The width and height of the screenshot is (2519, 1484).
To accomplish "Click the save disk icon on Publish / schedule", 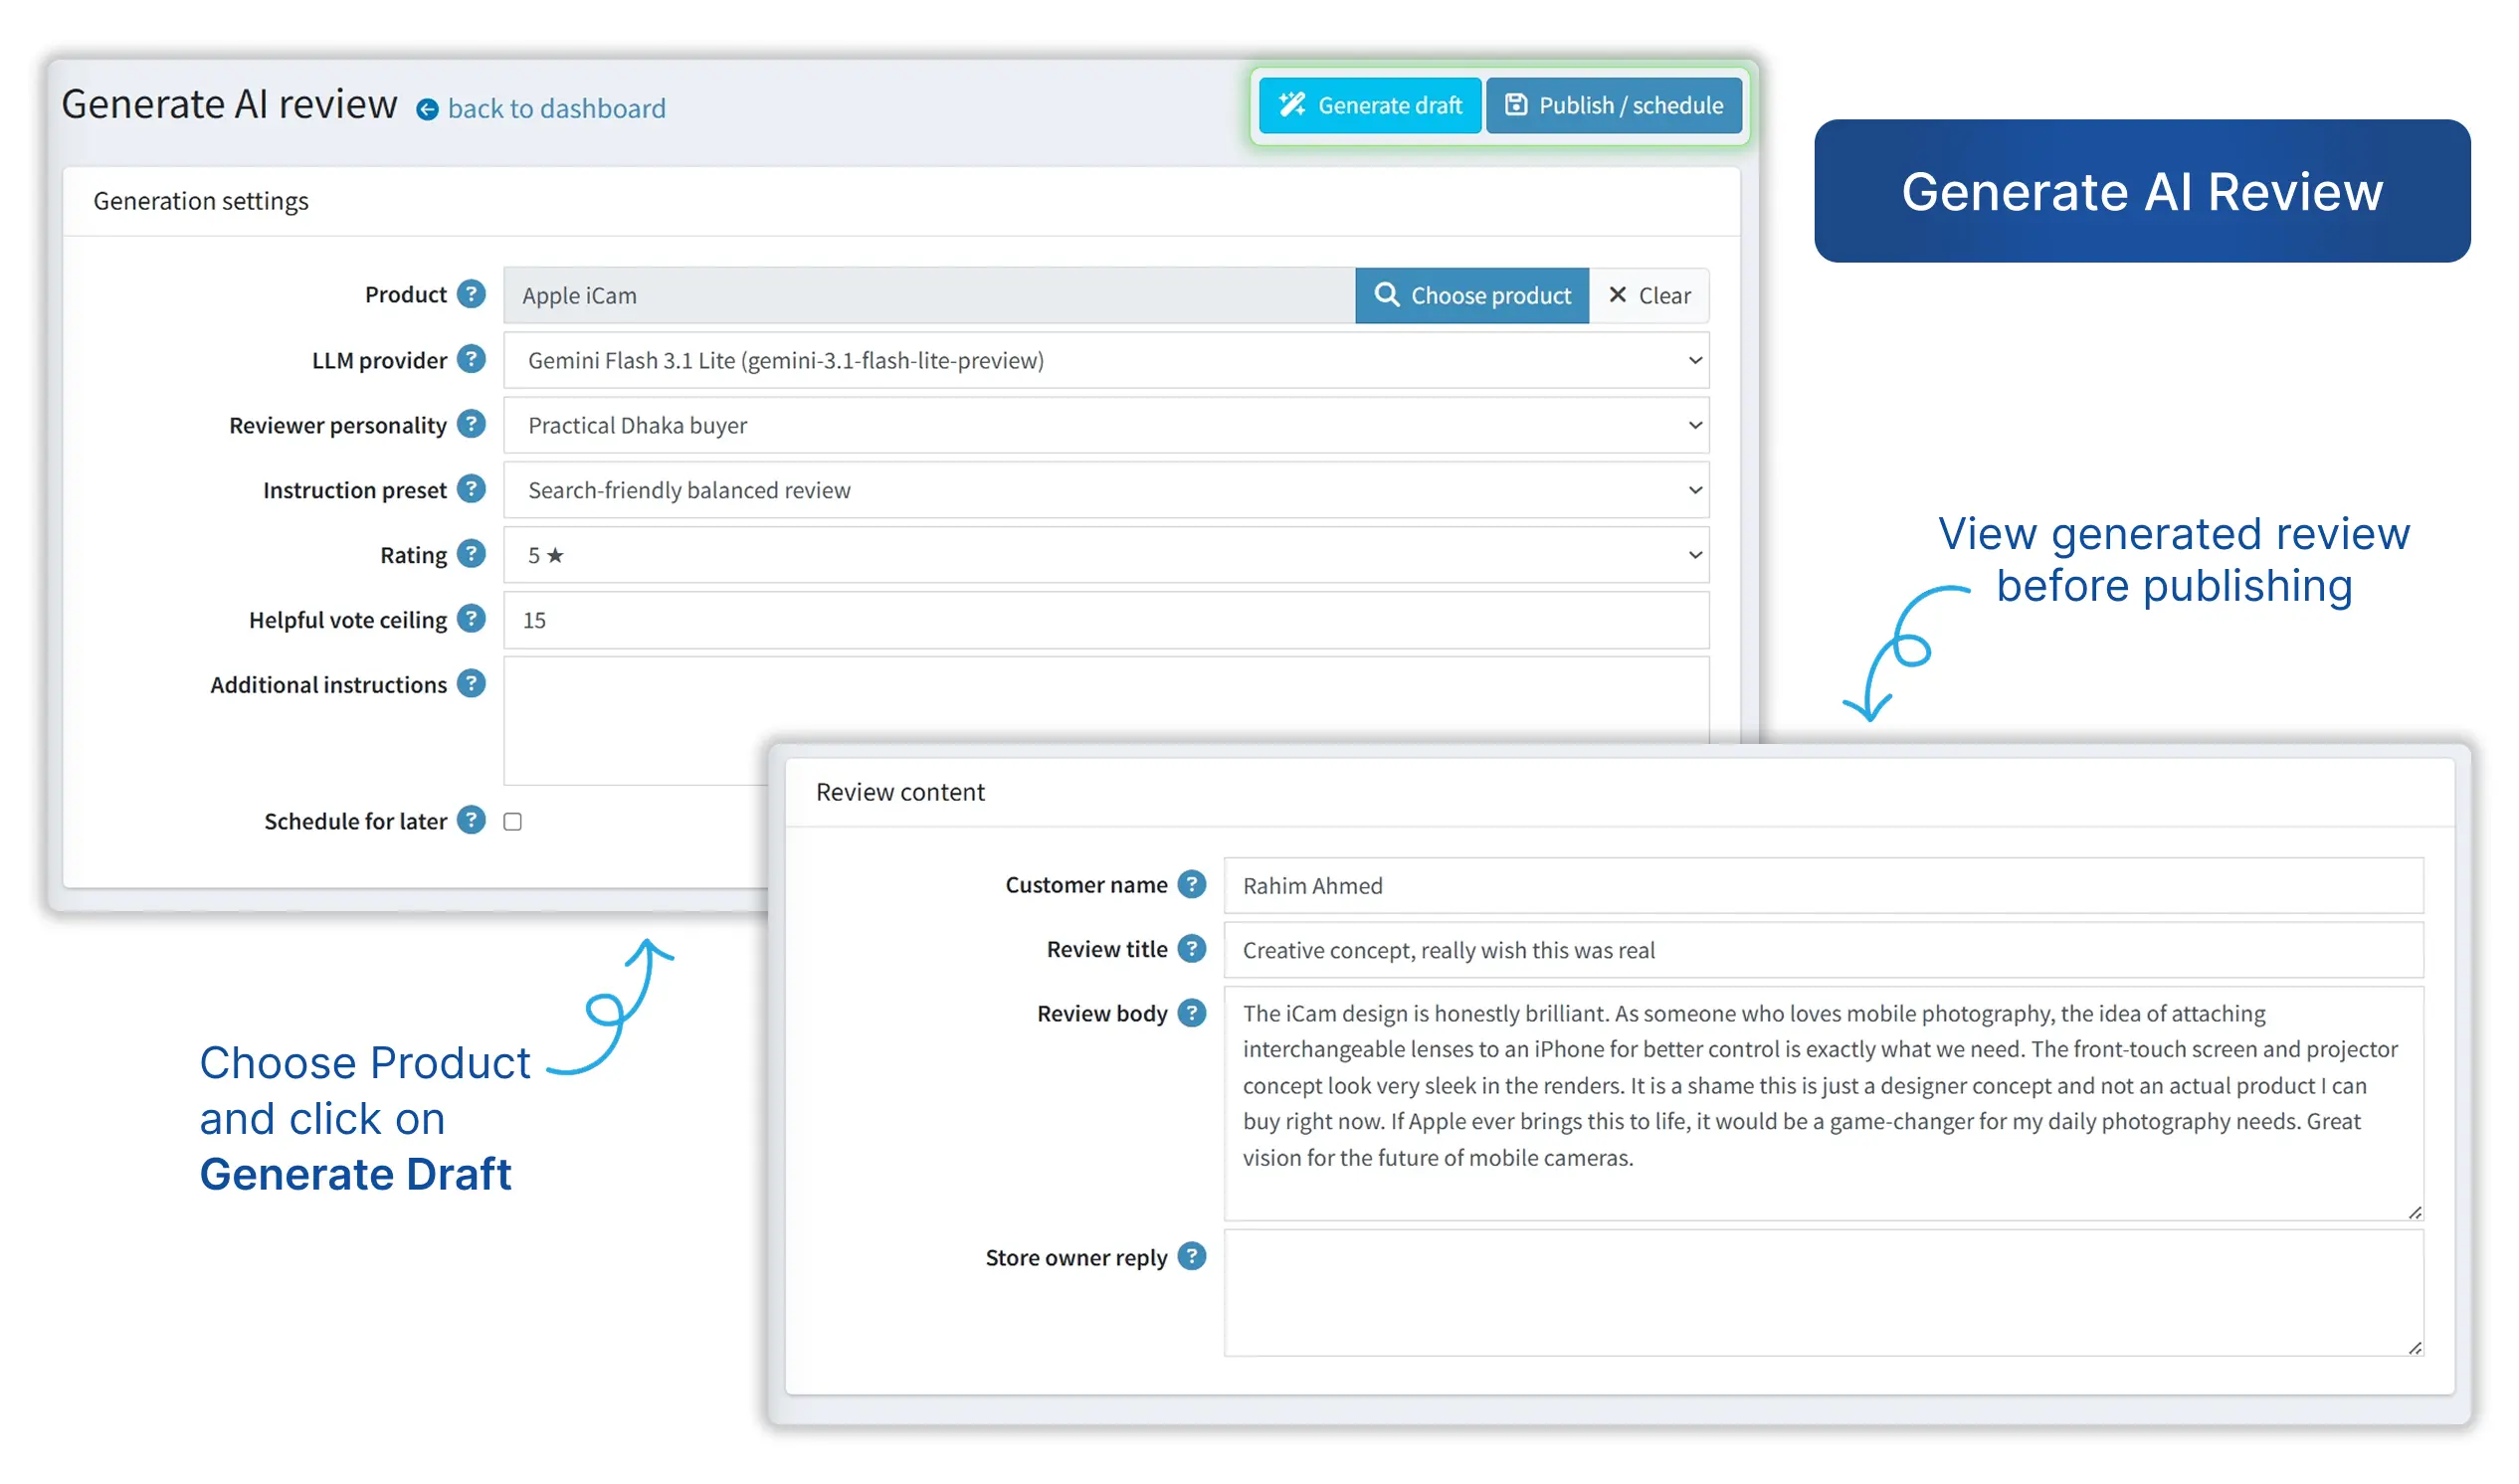I will 1516,104.
